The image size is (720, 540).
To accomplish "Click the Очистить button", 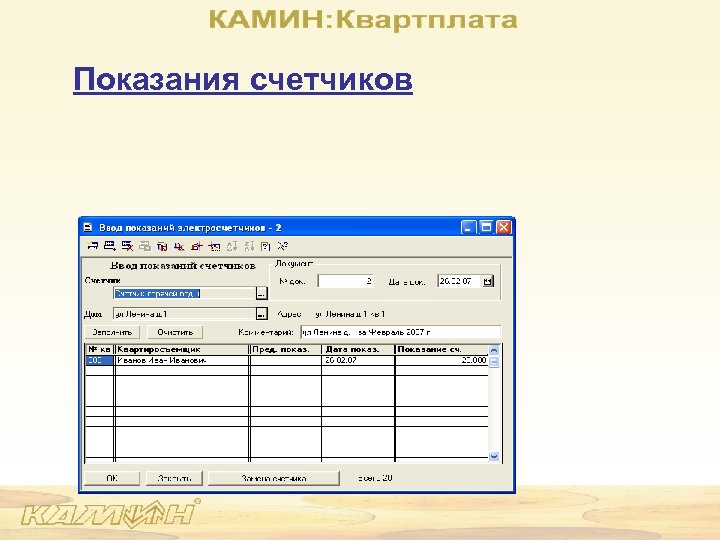I will (175, 332).
